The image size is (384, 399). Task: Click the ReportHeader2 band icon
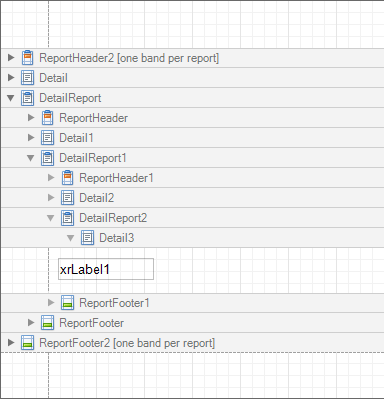click(x=27, y=58)
